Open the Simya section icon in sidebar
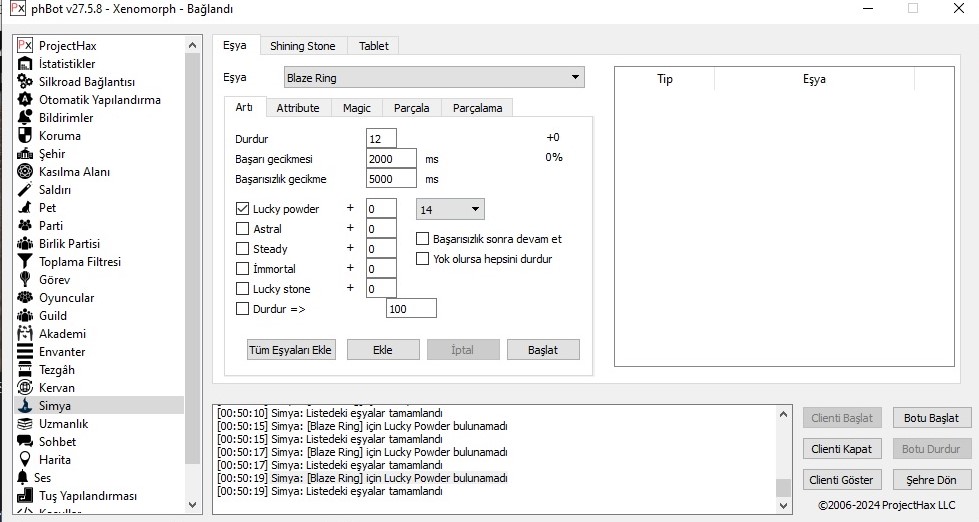The image size is (979, 522). pos(25,405)
